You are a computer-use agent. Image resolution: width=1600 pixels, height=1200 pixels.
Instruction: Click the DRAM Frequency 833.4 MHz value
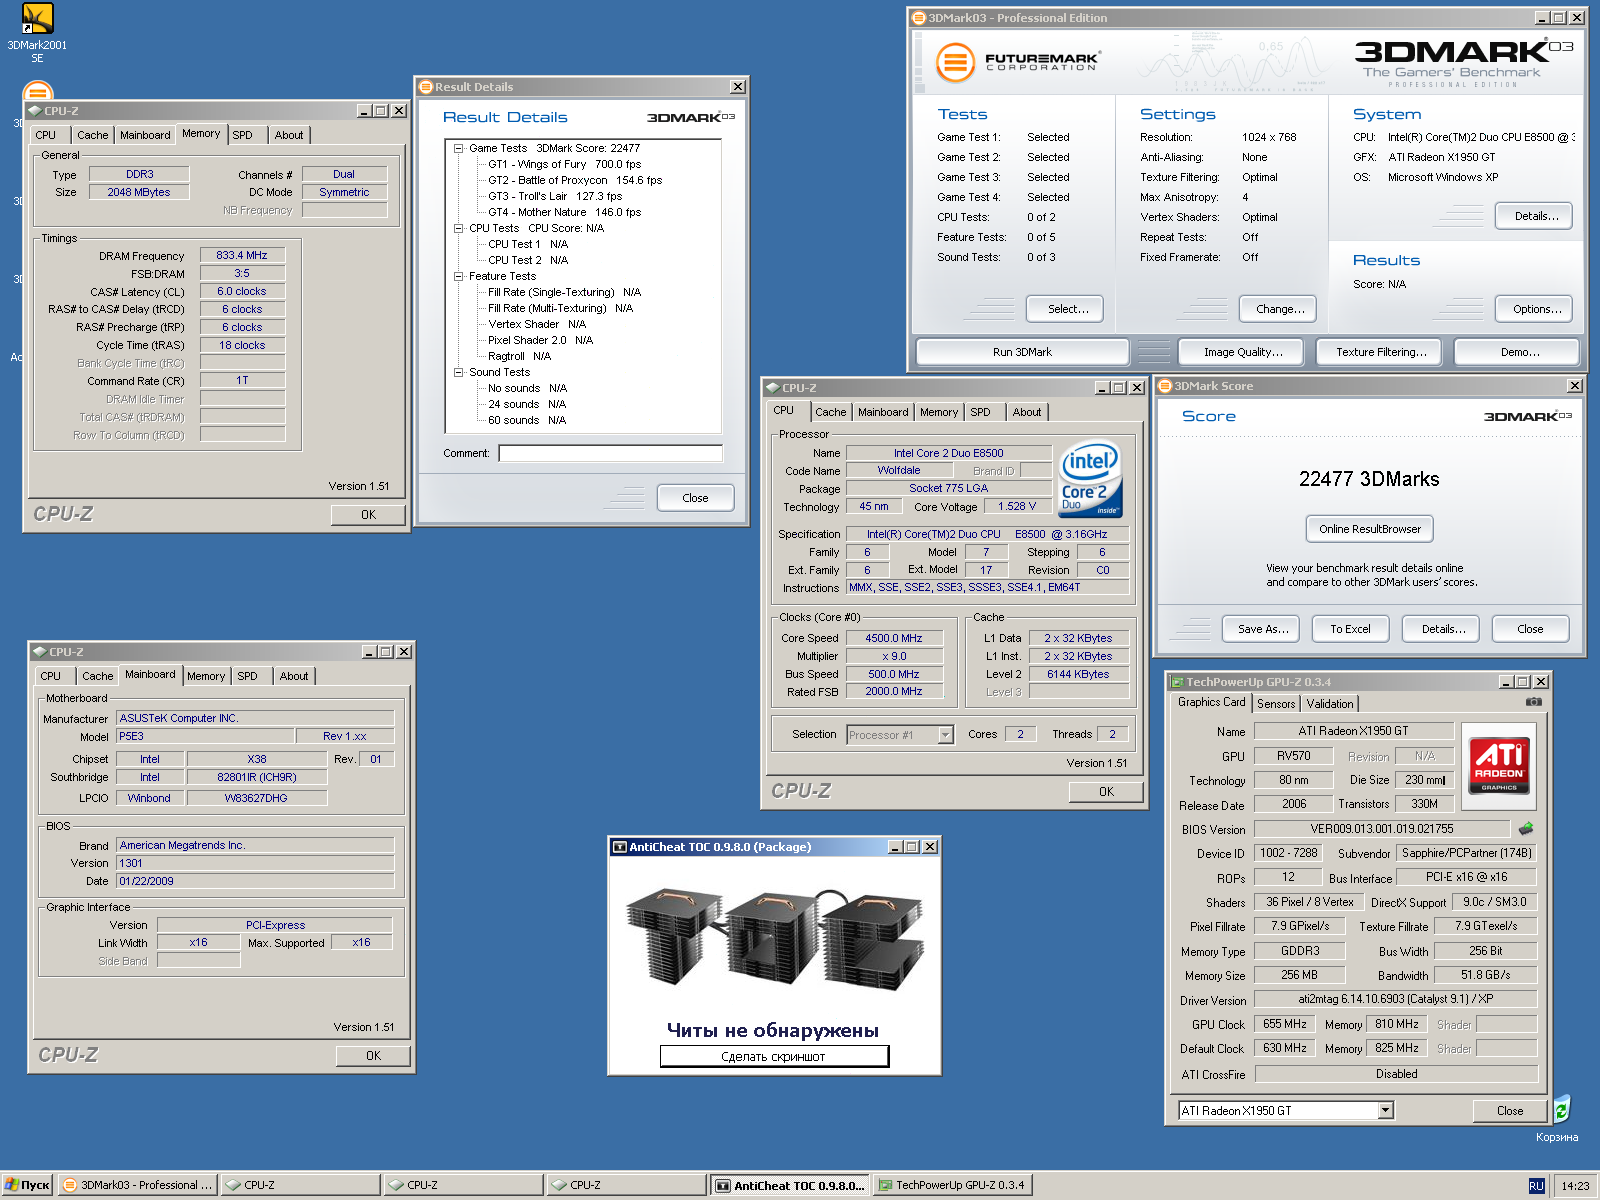[x=242, y=256]
